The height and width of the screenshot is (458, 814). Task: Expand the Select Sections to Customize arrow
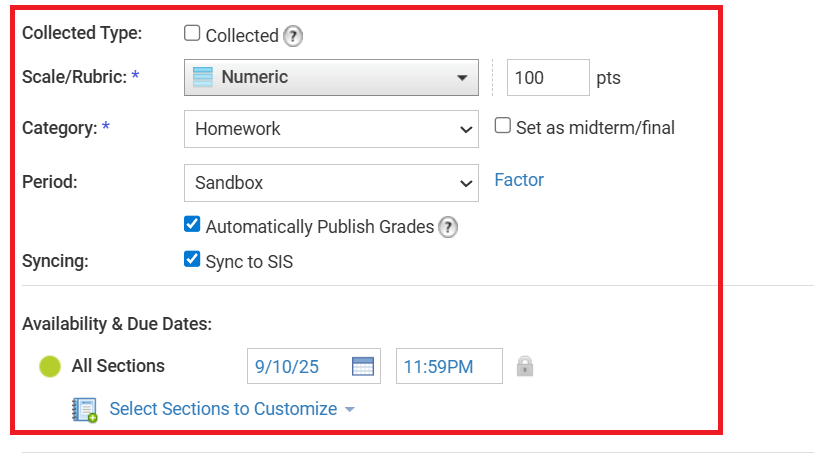point(349,410)
